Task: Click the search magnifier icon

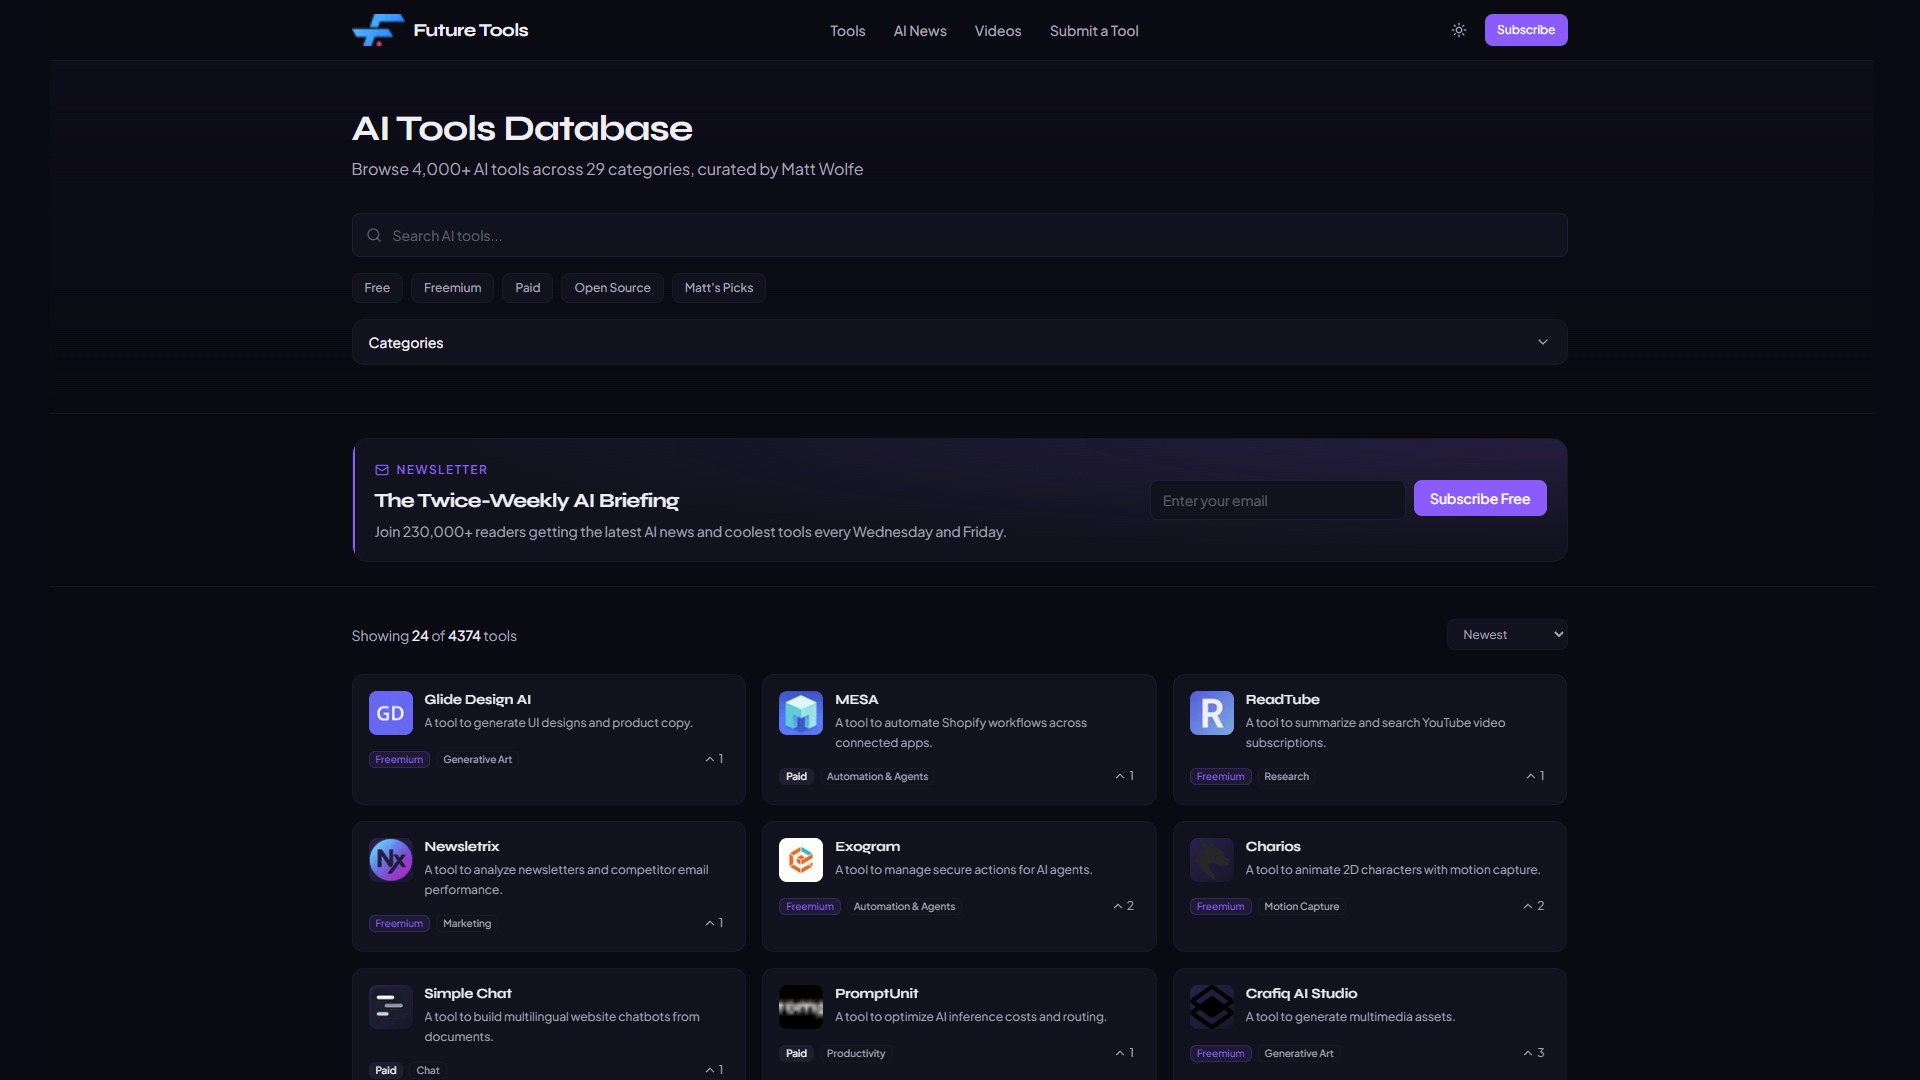Action: coord(374,235)
